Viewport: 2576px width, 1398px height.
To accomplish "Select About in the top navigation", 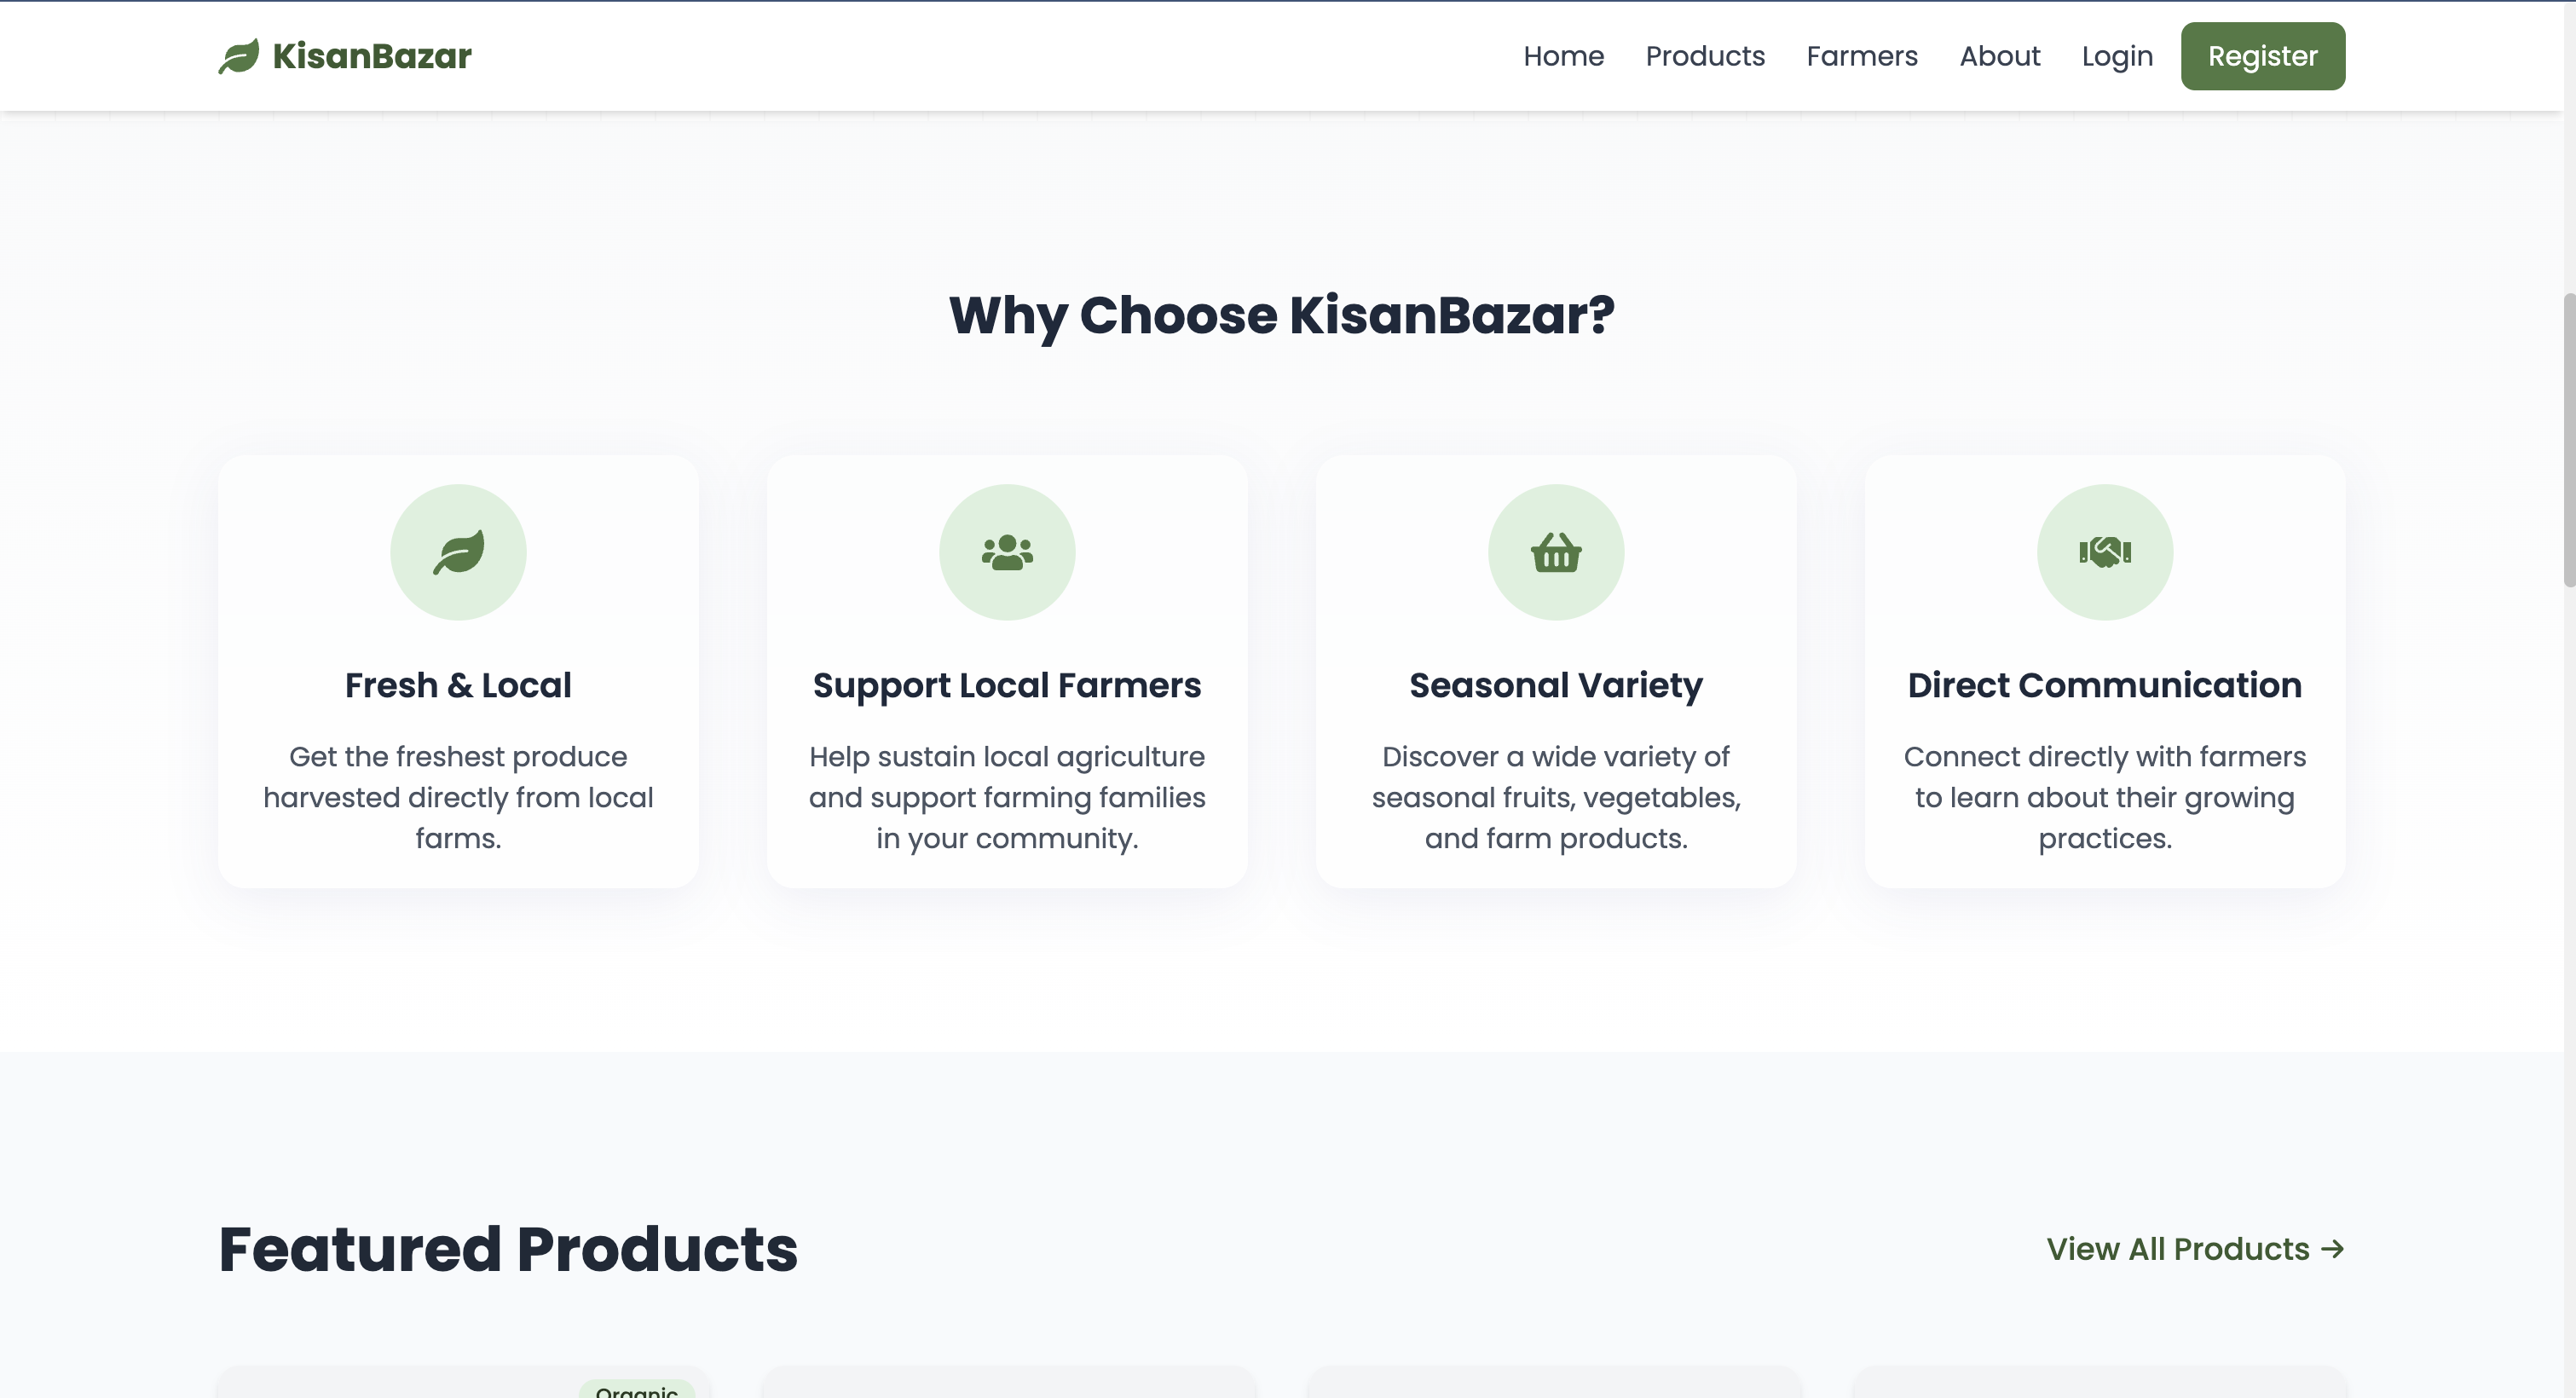I will pyautogui.click(x=1999, y=56).
